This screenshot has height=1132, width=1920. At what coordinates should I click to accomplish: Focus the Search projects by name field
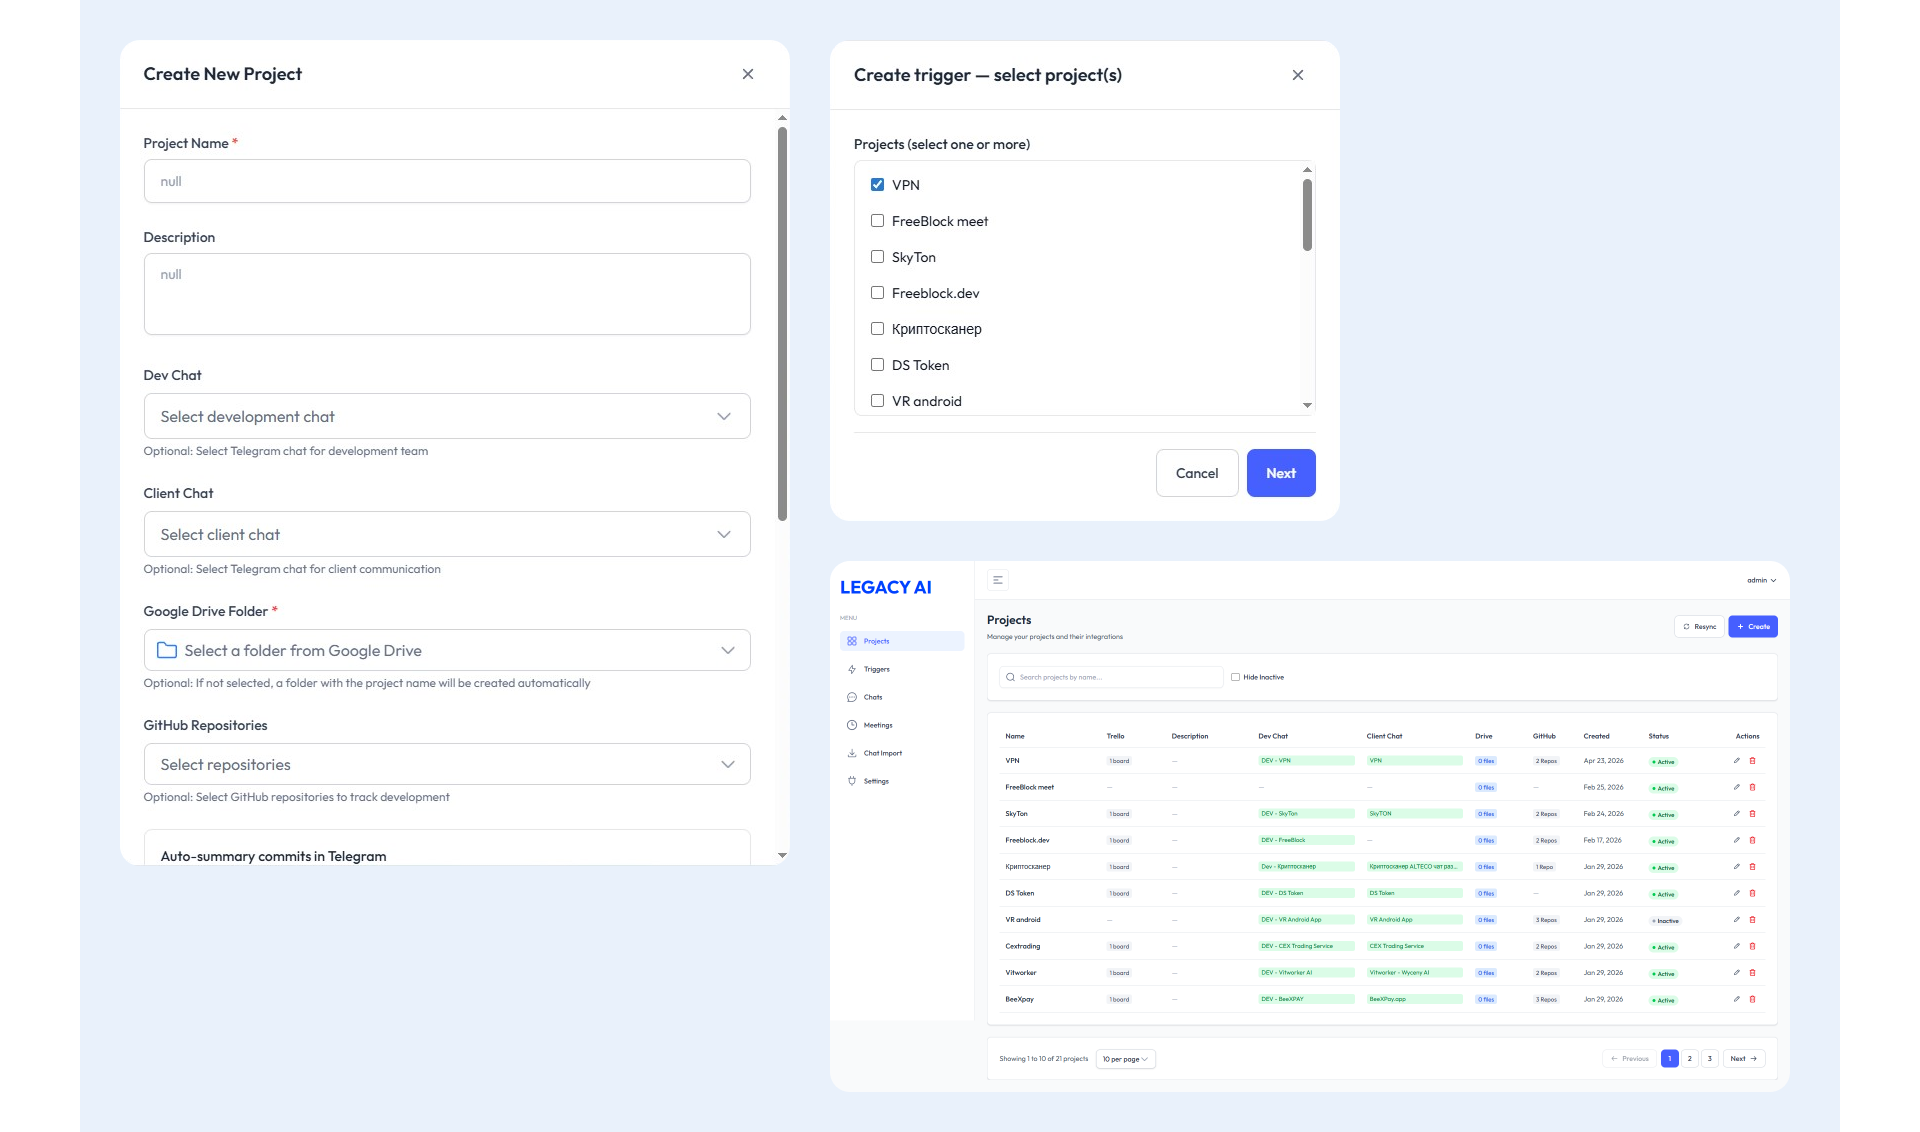pos(1111,677)
